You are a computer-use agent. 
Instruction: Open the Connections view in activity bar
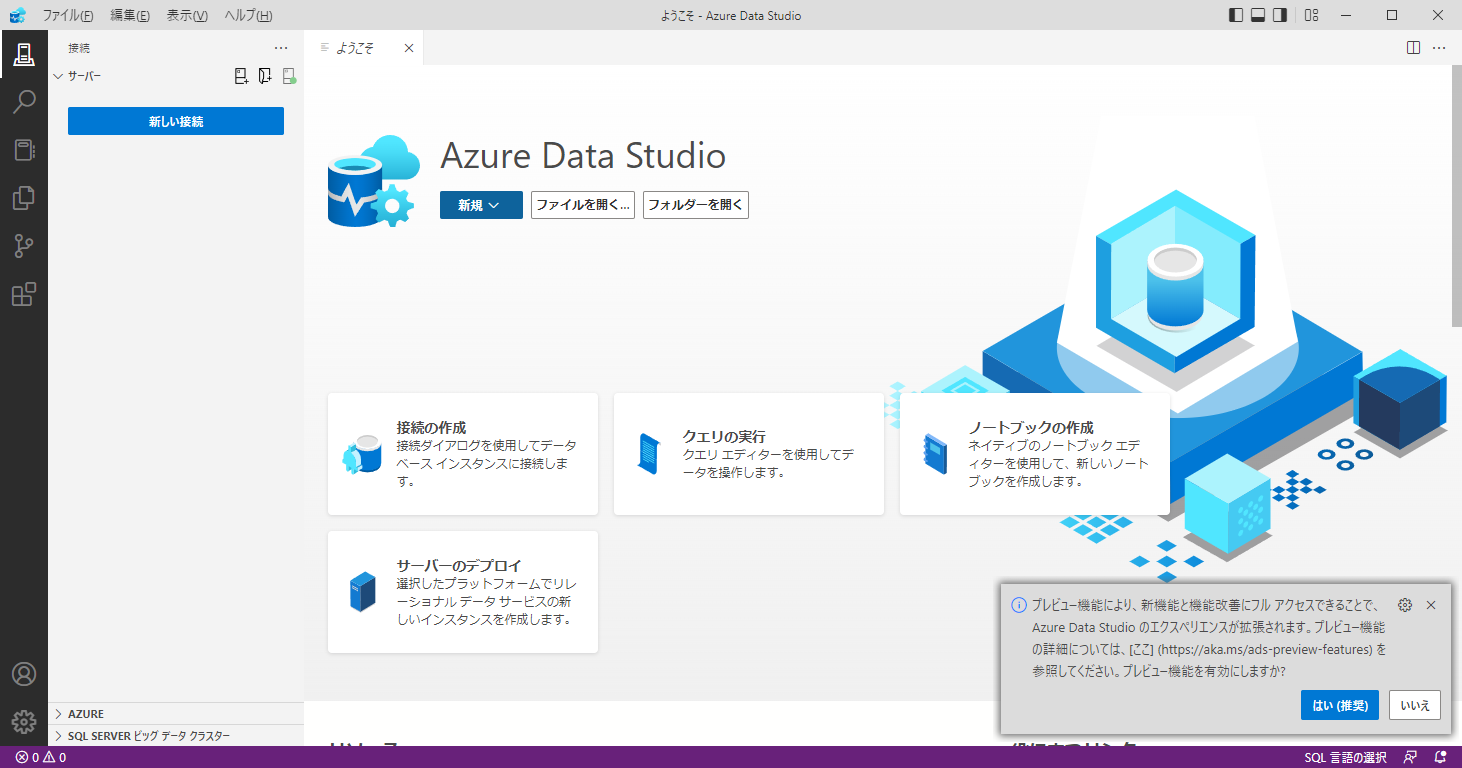pos(24,54)
